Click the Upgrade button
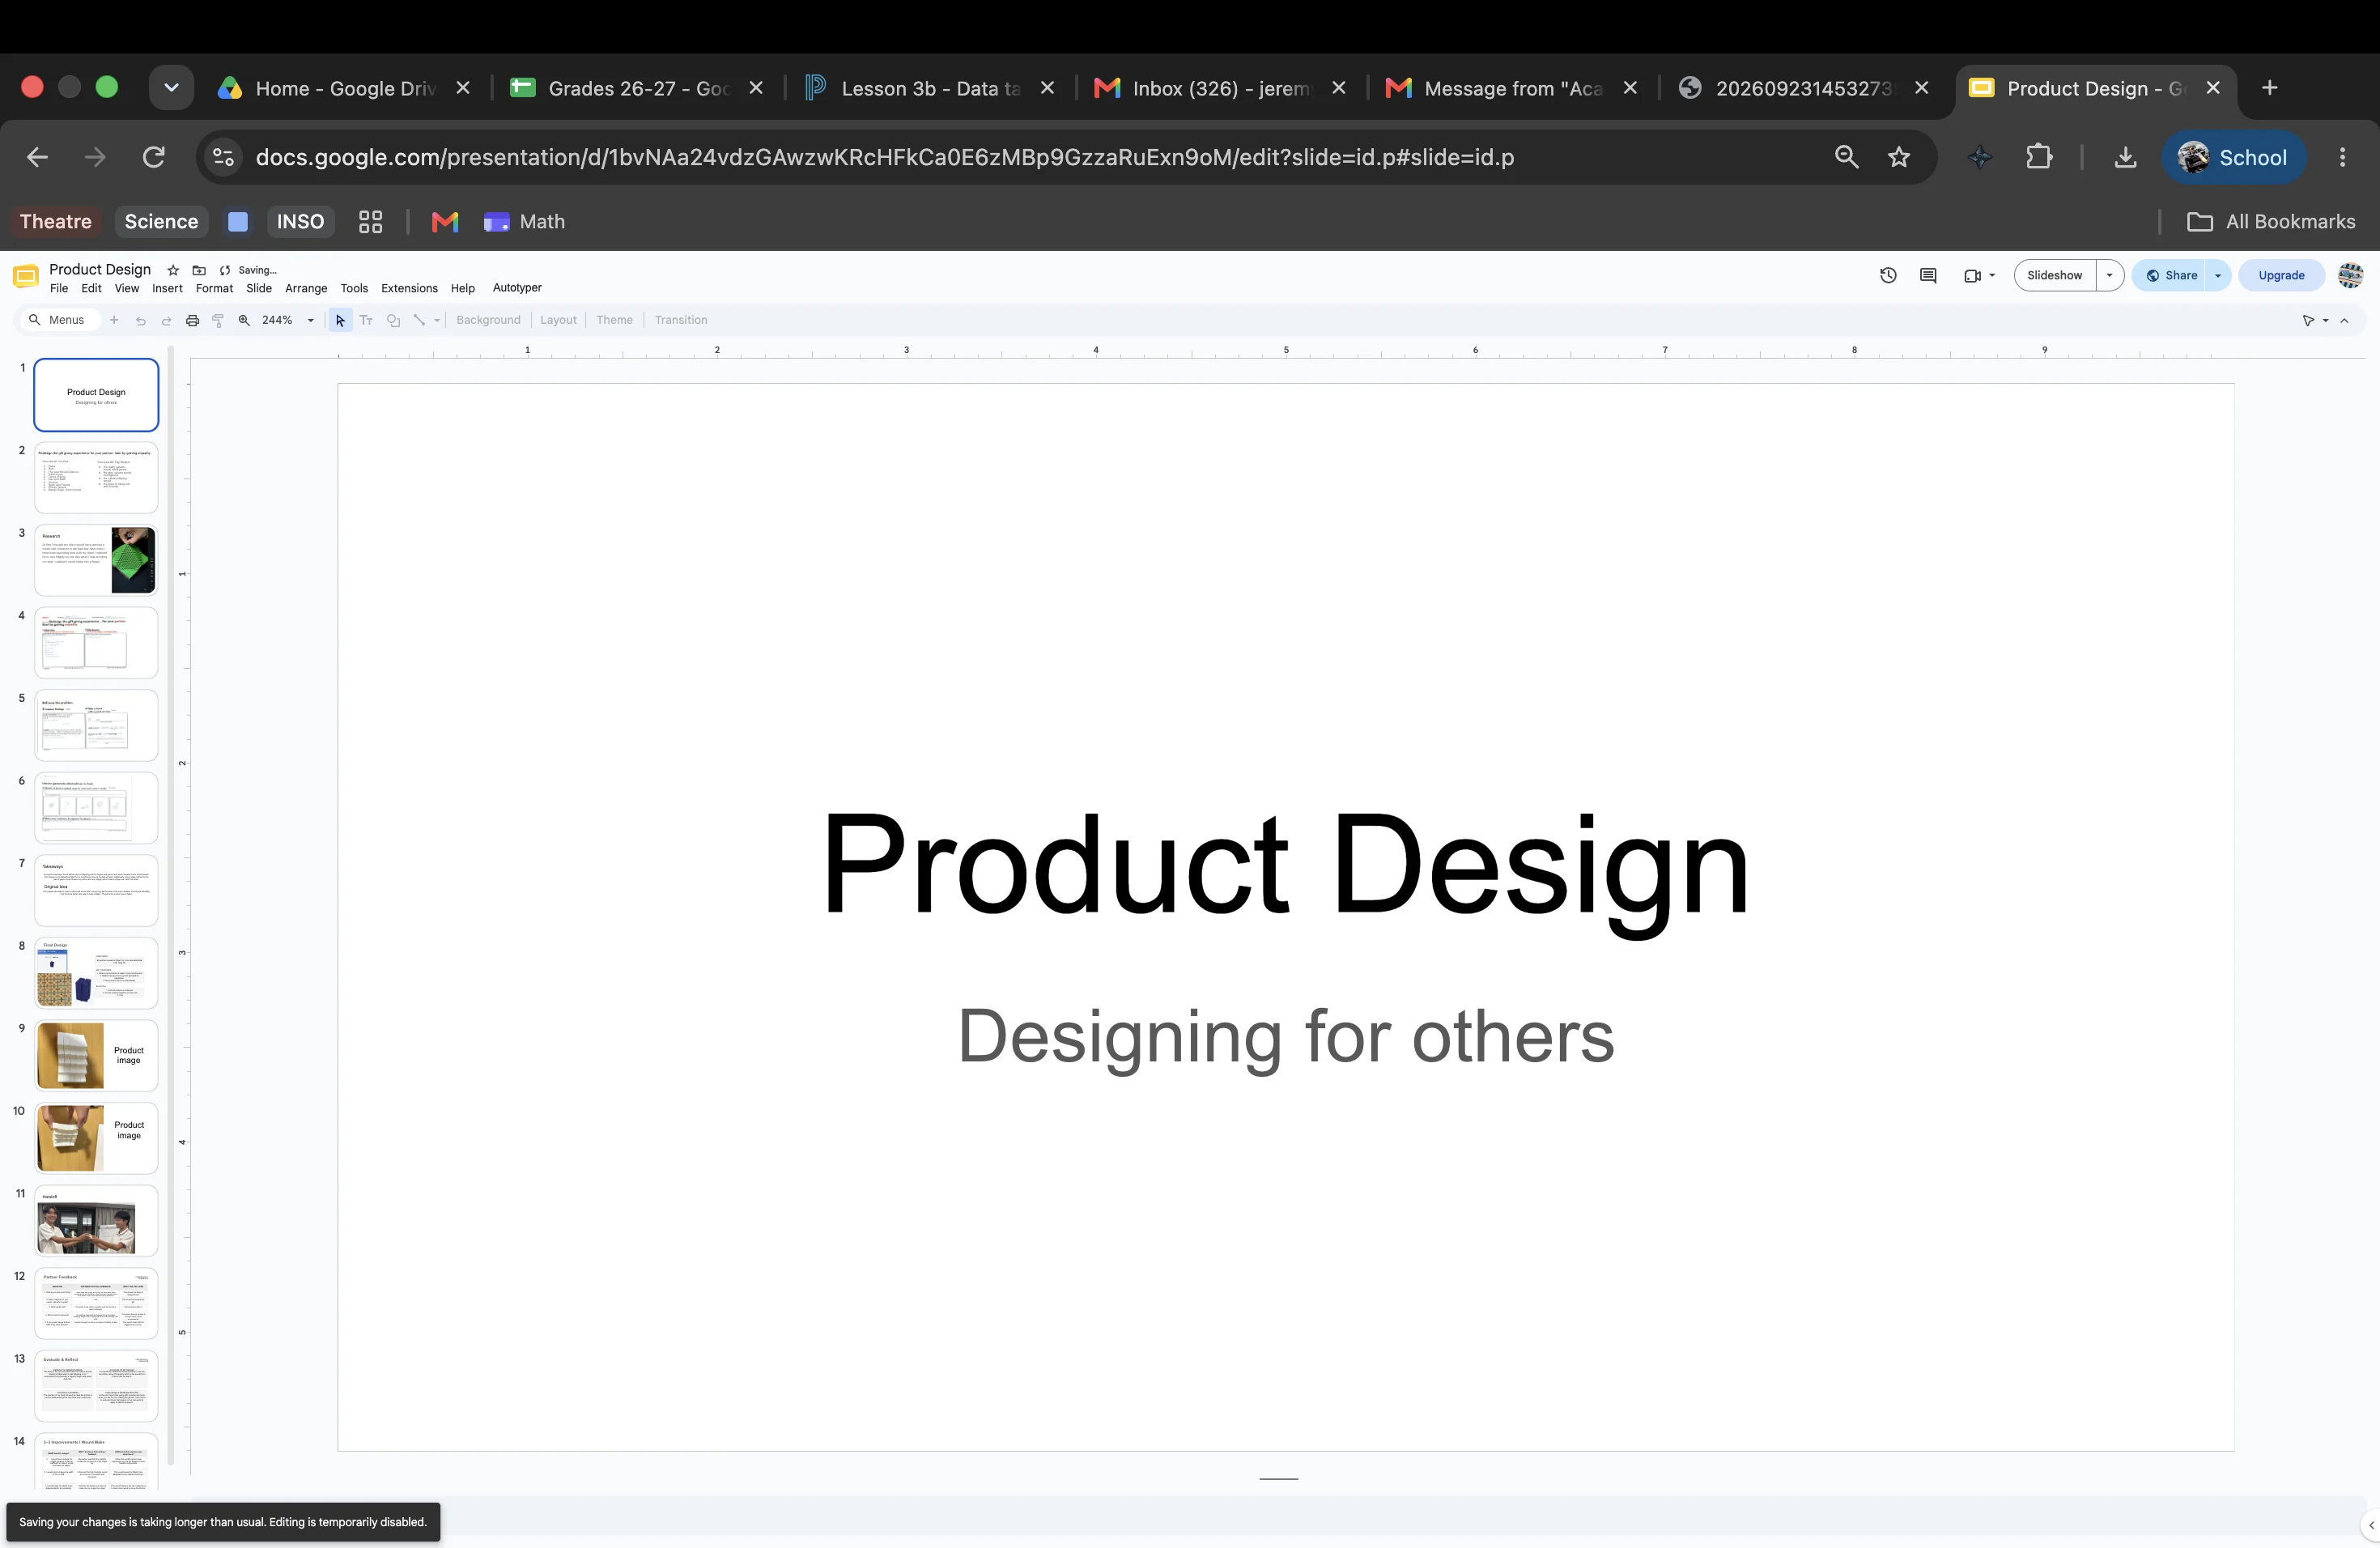The width and height of the screenshot is (2380, 1548). click(2281, 275)
